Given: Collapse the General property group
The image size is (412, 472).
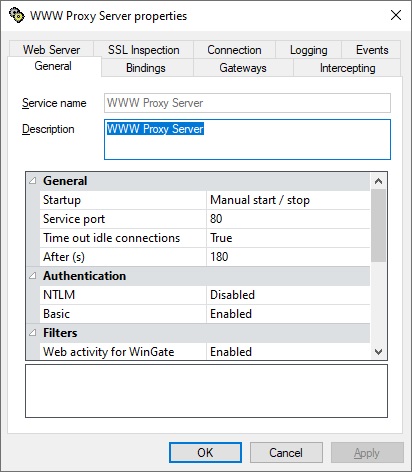Looking at the screenshot, I should 33,181.
